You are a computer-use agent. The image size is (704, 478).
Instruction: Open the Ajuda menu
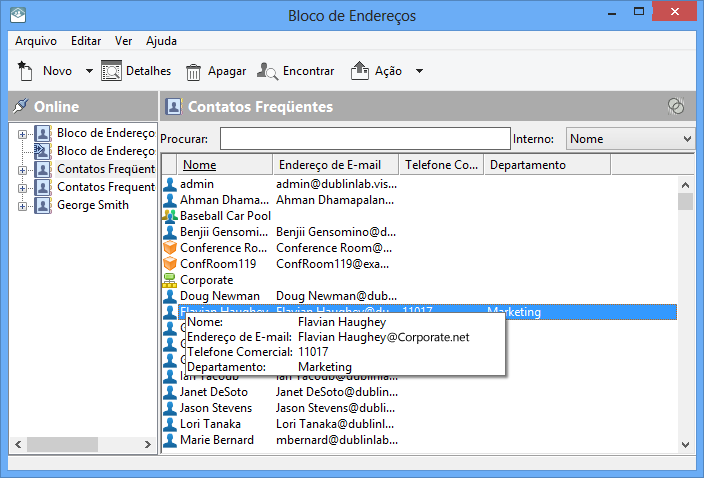coord(161,41)
